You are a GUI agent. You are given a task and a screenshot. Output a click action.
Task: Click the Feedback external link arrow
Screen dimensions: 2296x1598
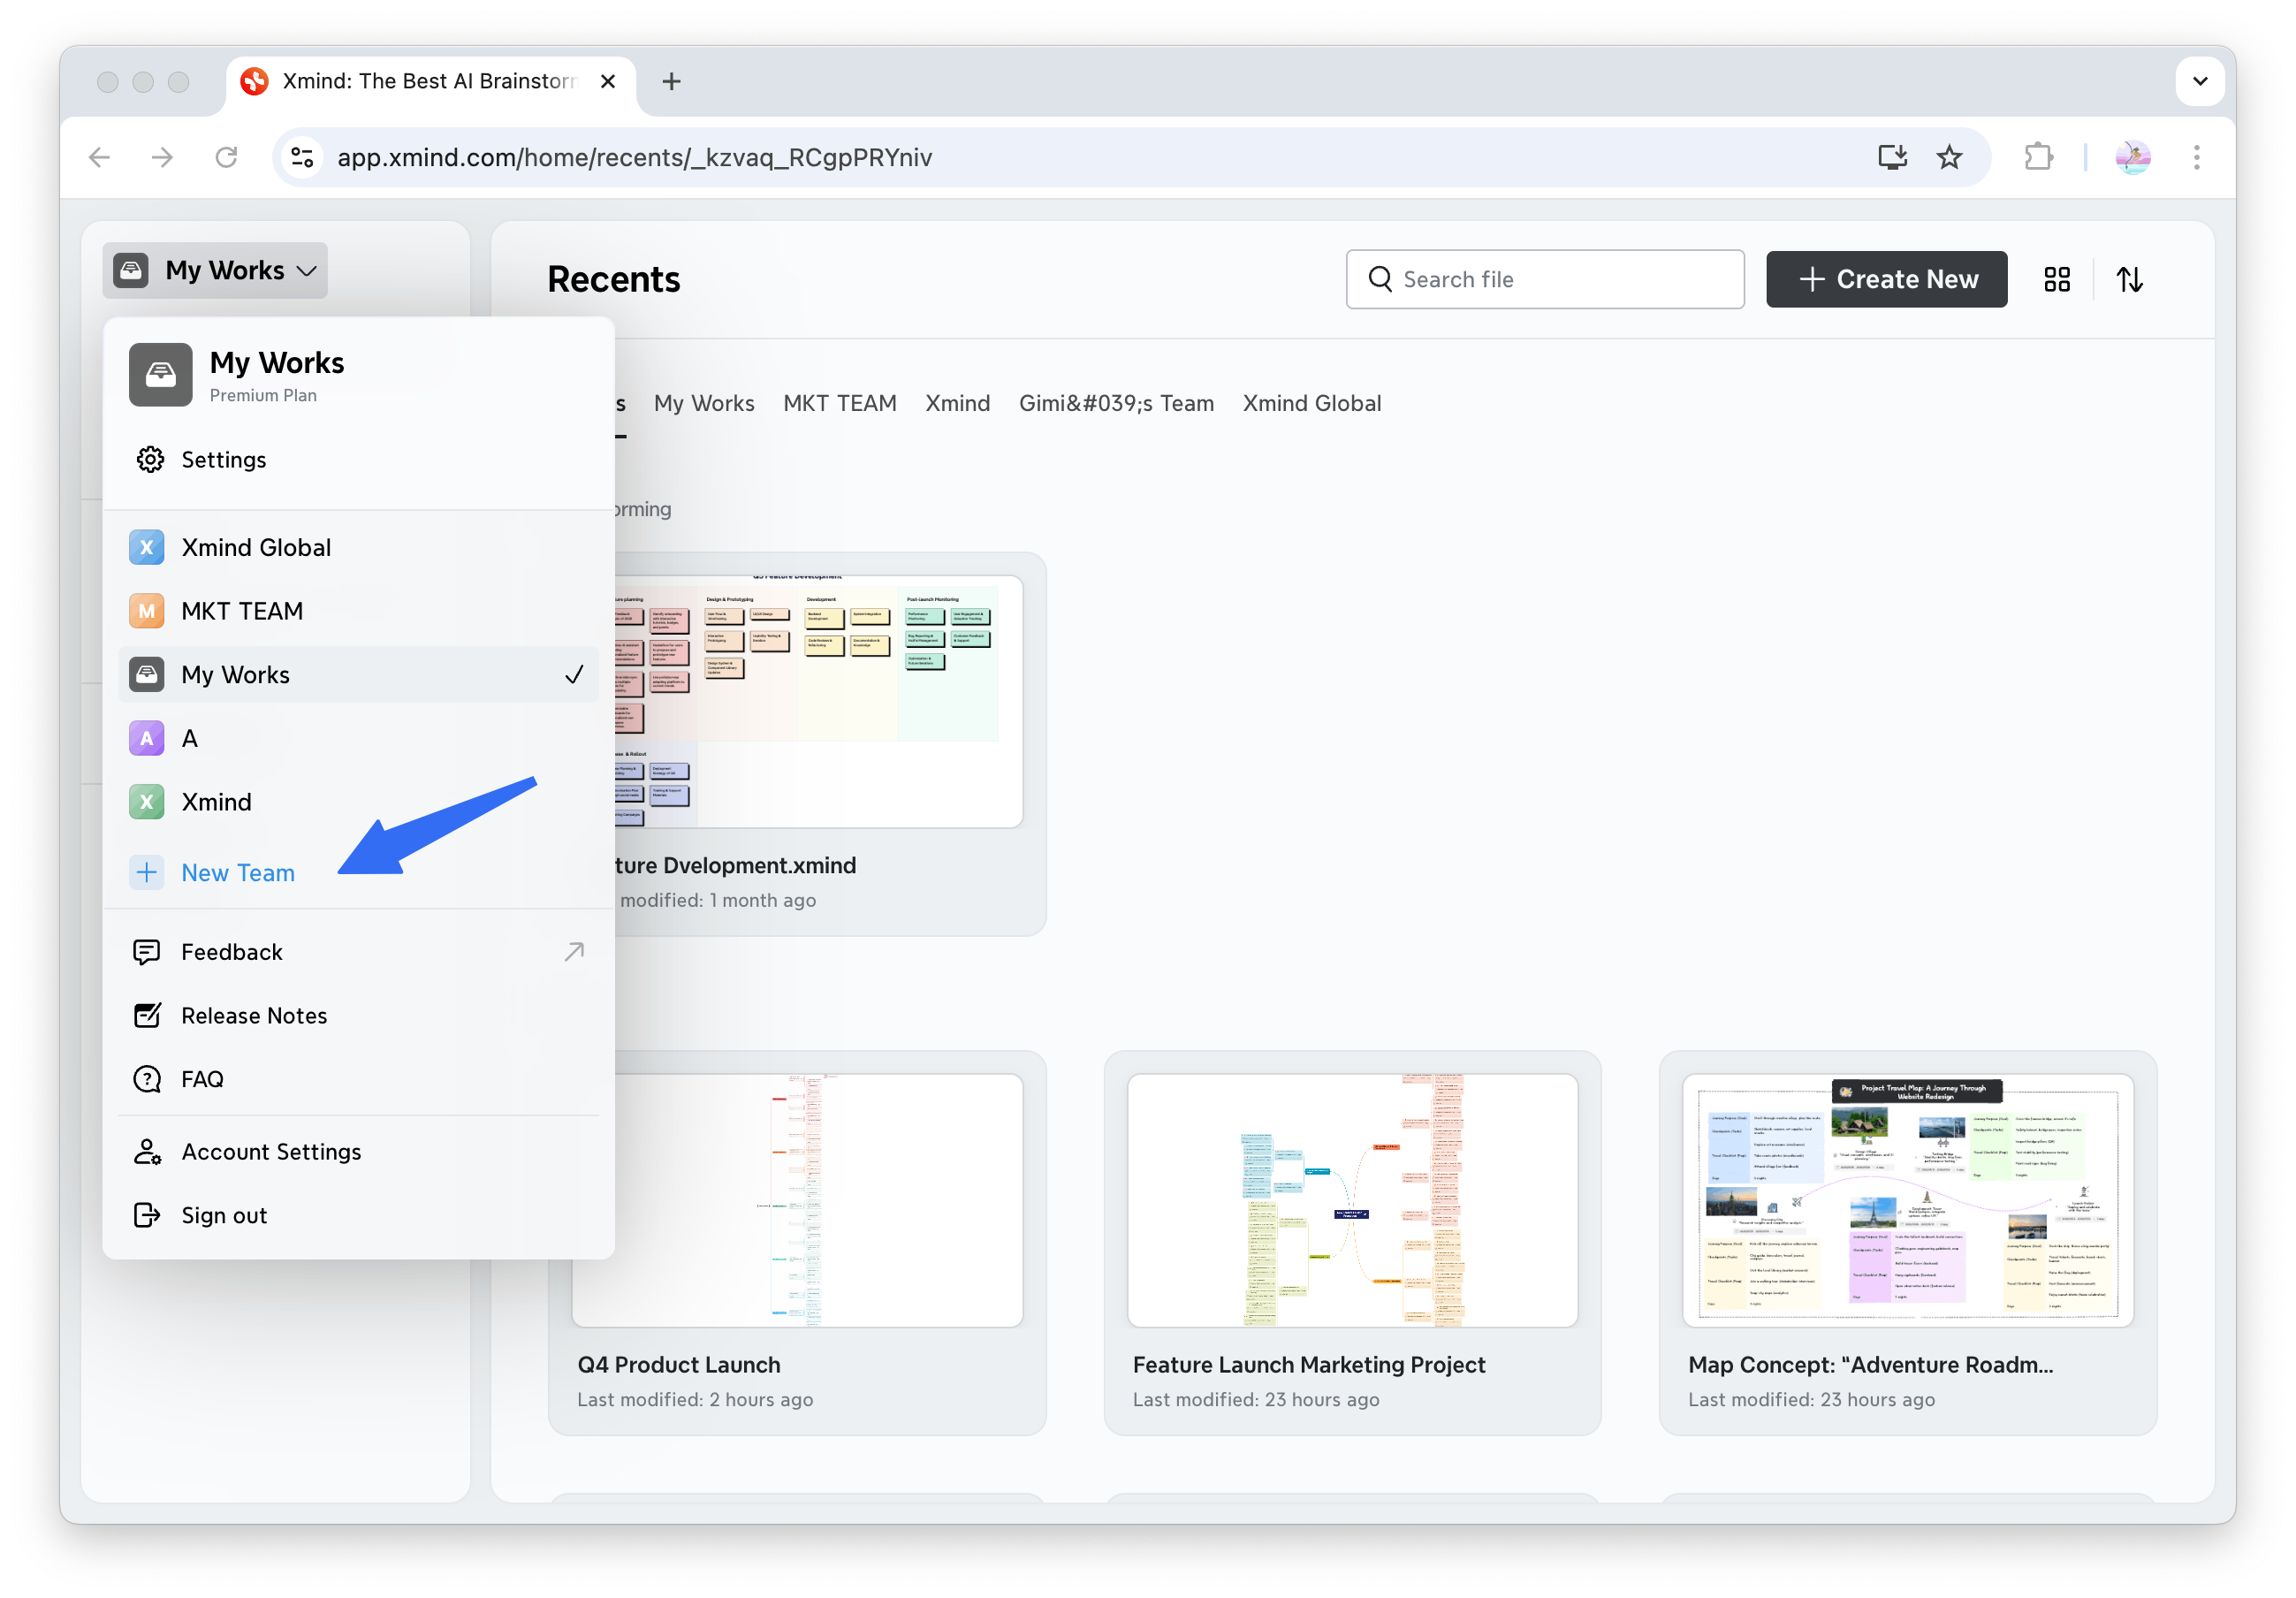(x=574, y=952)
